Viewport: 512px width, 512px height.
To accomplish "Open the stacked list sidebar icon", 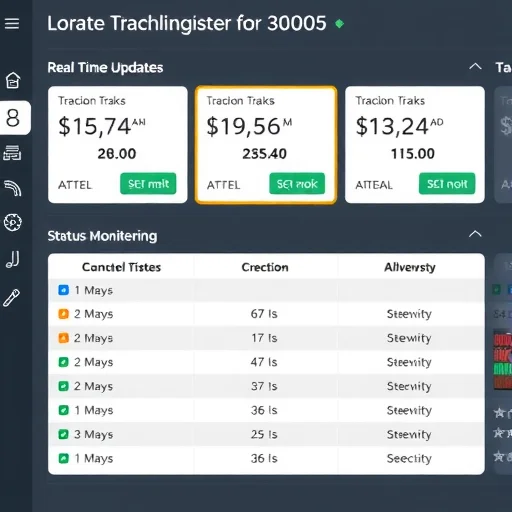I will tap(12, 153).
